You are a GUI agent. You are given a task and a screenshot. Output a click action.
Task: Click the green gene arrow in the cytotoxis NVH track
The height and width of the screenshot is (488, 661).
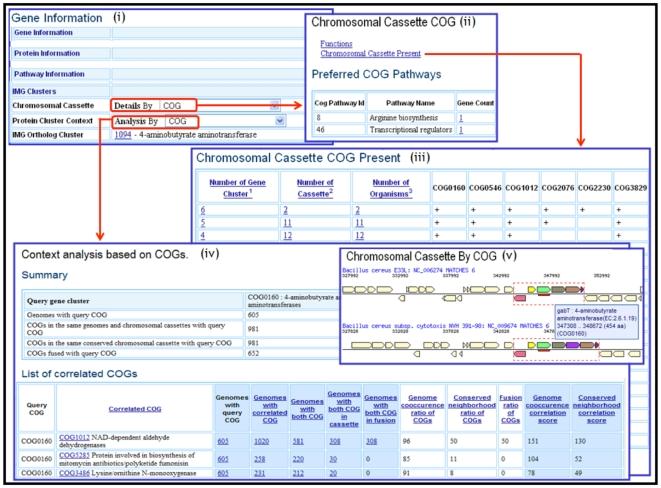tap(543, 344)
